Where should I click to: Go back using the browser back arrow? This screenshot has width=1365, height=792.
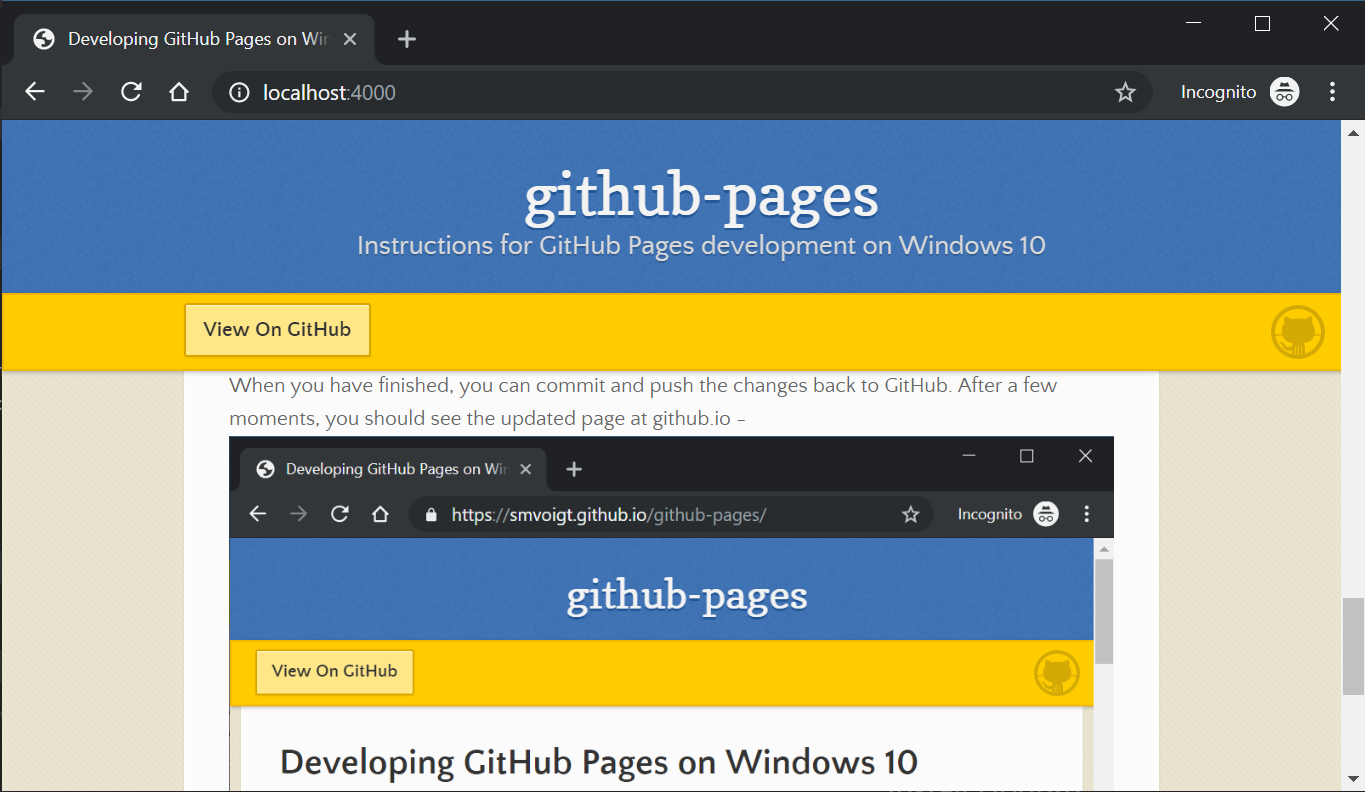click(x=35, y=92)
